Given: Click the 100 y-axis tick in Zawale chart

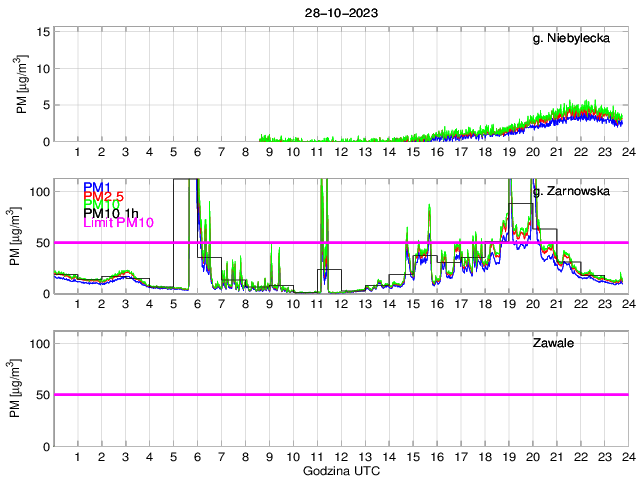Looking at the screenshot, I should pos(40,343).
